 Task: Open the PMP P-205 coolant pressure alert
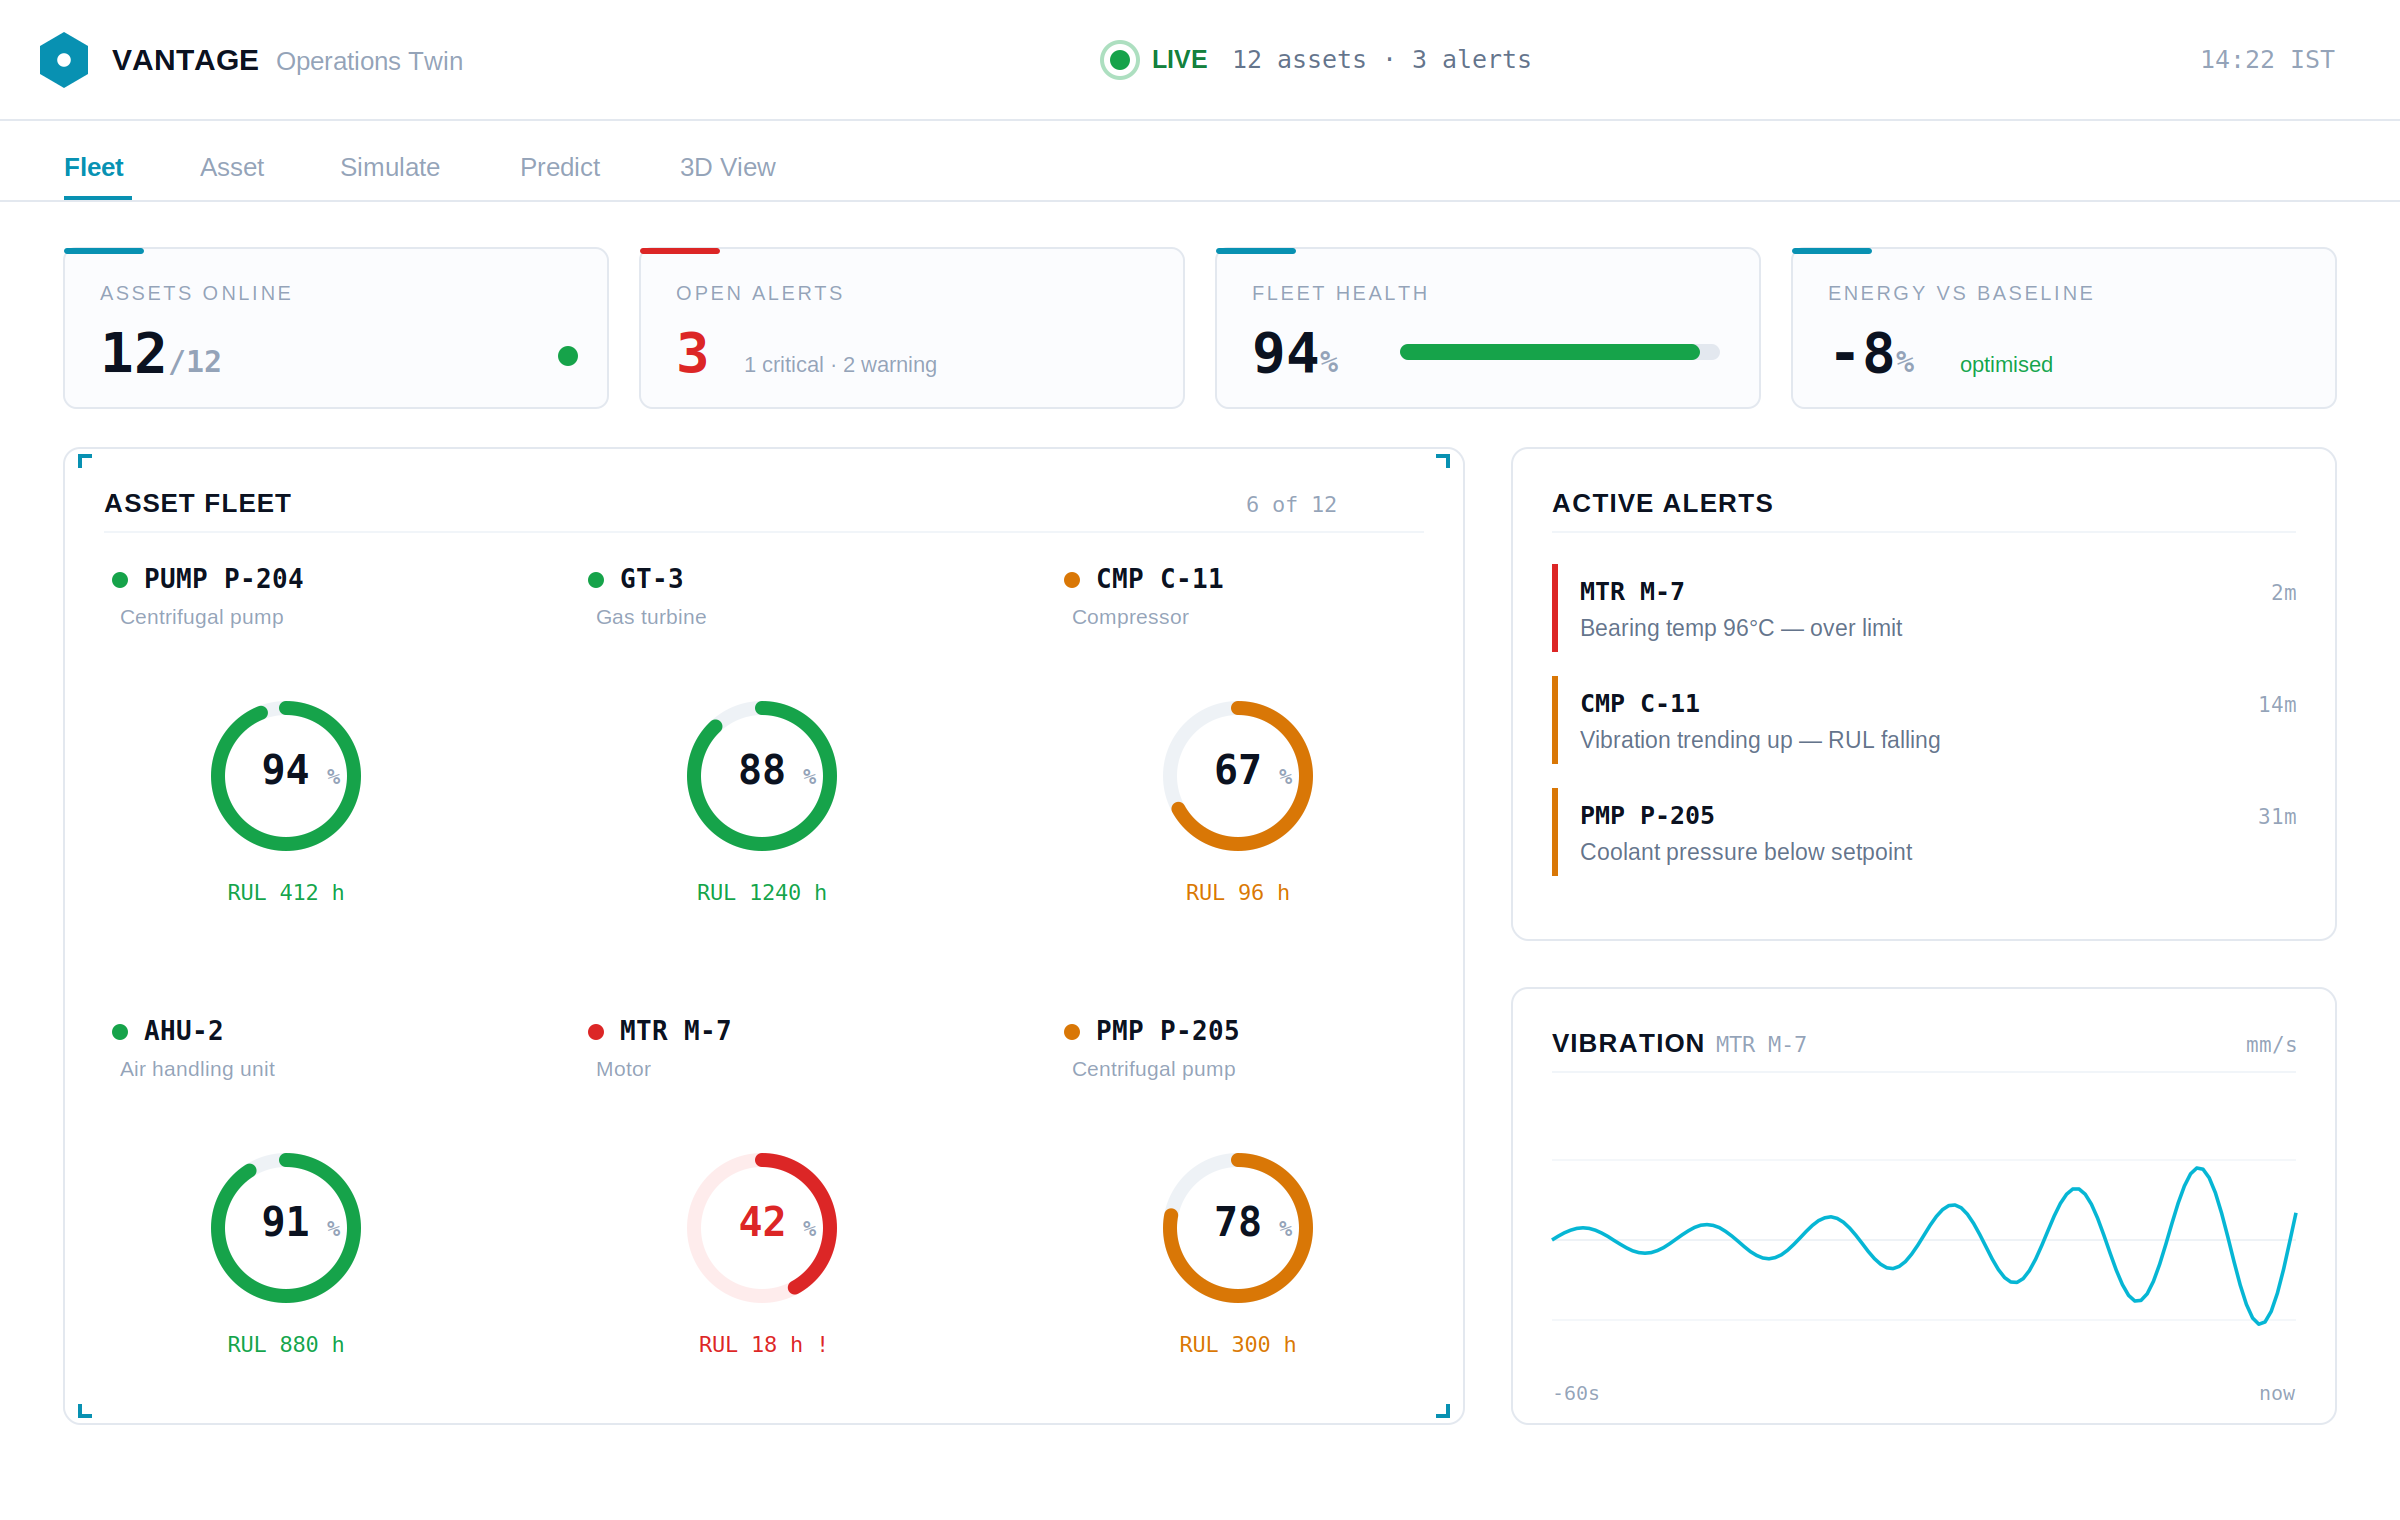[1924, 832]
